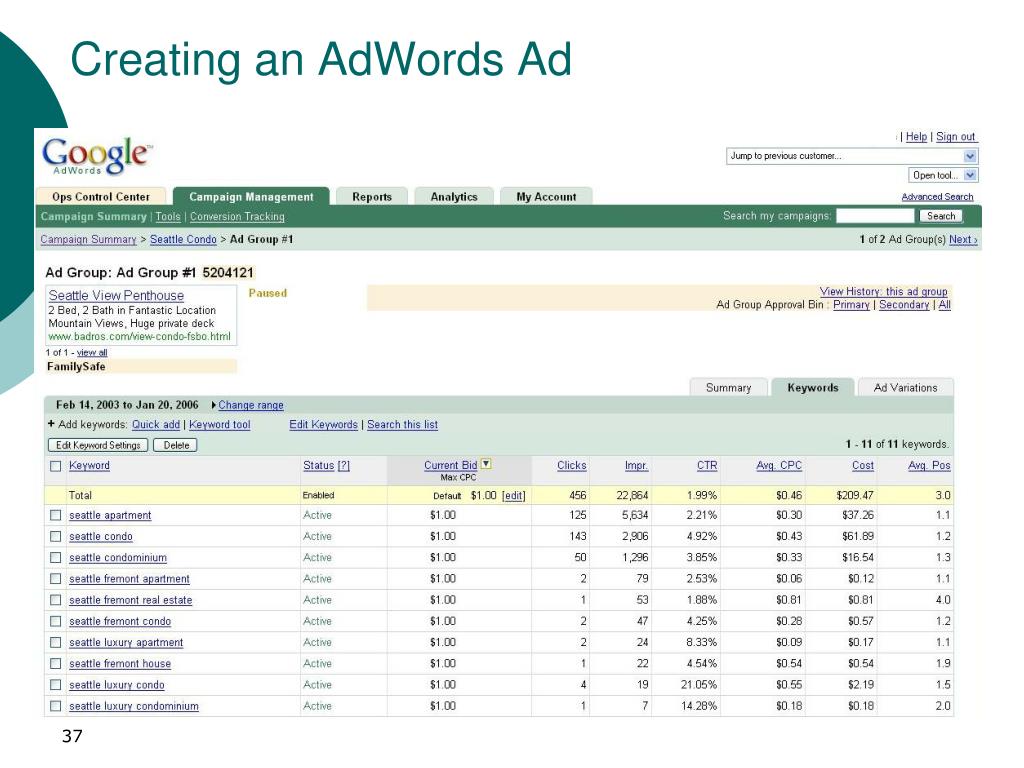Open the seattle fremont real estate keyword
This screenshot has width=1024, height=768.
[131, 600]
